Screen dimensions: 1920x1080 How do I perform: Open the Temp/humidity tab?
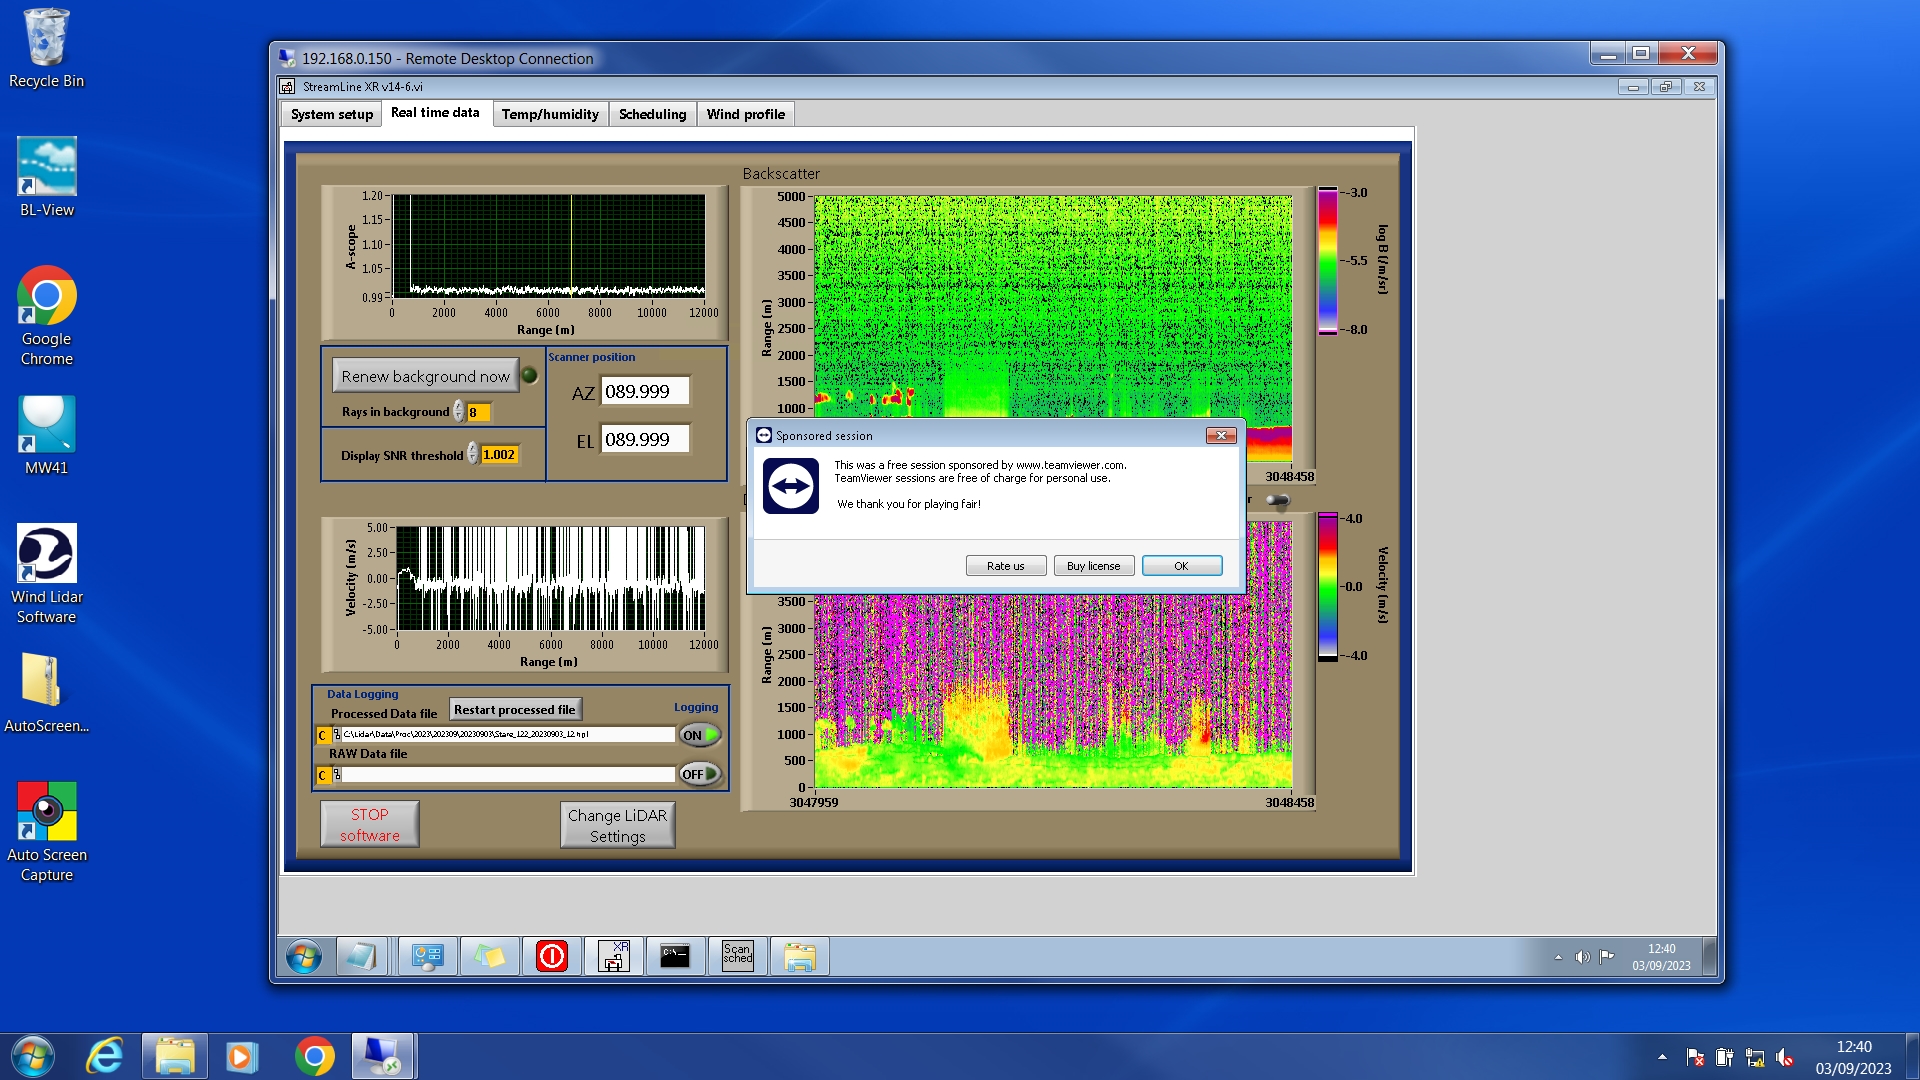[549, 114]
